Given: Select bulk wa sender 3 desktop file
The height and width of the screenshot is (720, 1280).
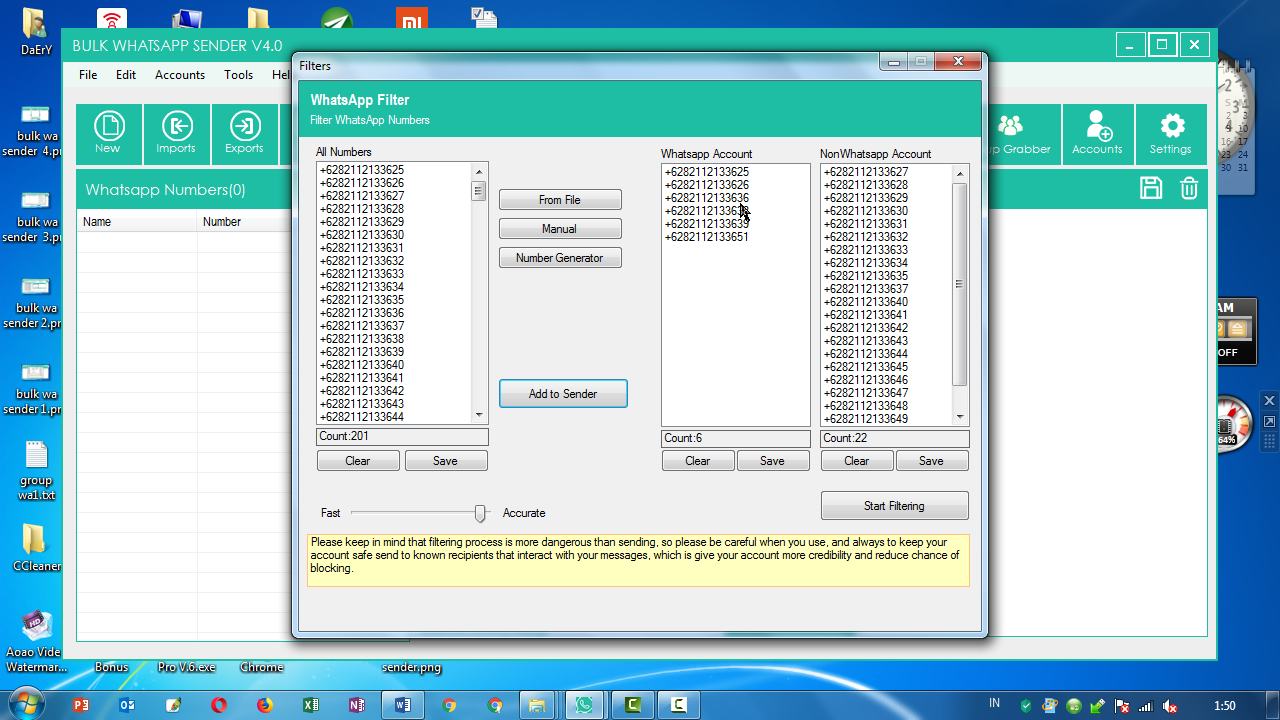Looking at the screenshot, I should 35,216.
